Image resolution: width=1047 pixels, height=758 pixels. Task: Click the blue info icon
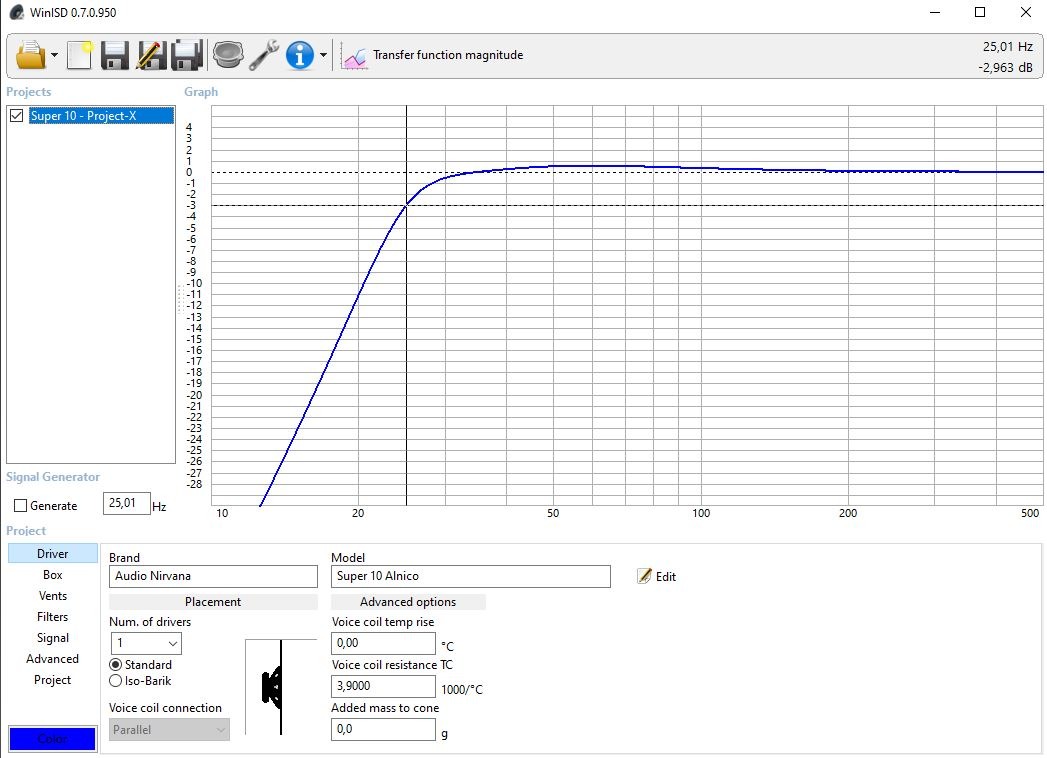300,55
